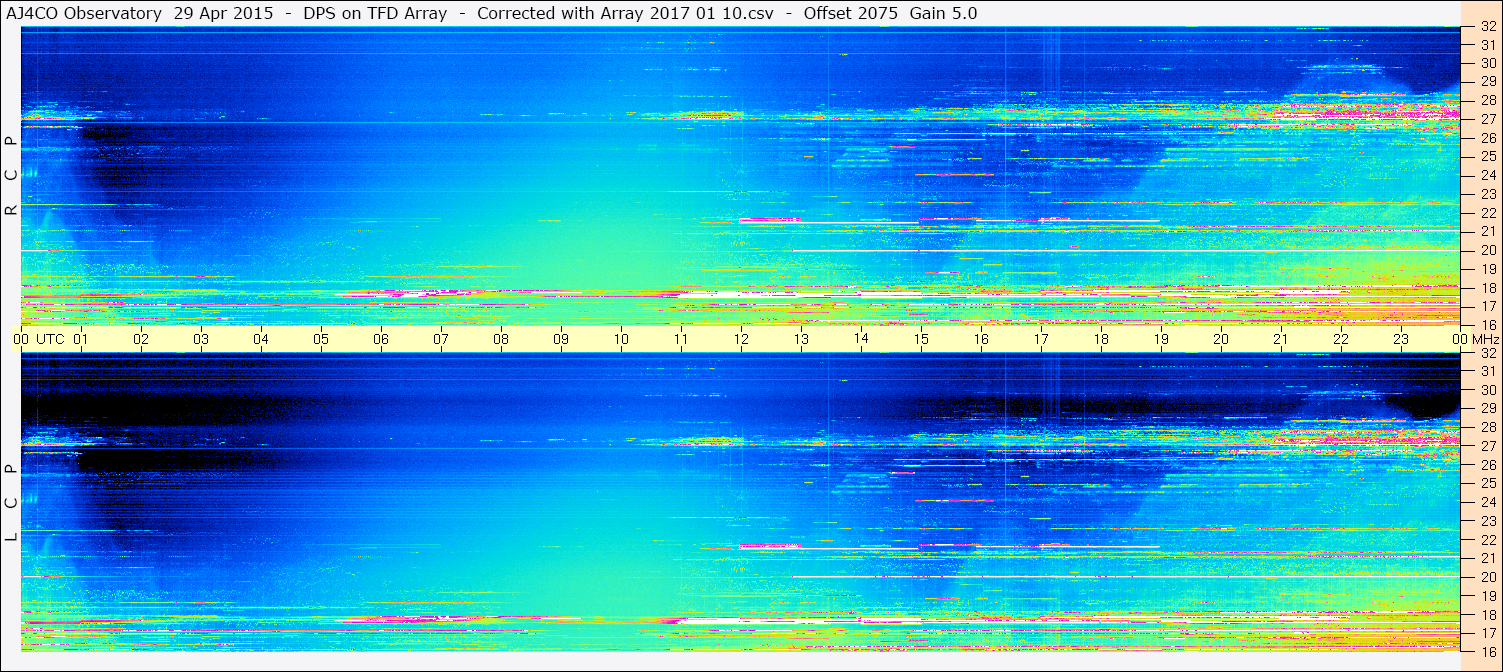Image resolution: width=1503 pixels, height=672 pixels.
Task: Select the 07 hour time marker
Action: pos(441,339)
